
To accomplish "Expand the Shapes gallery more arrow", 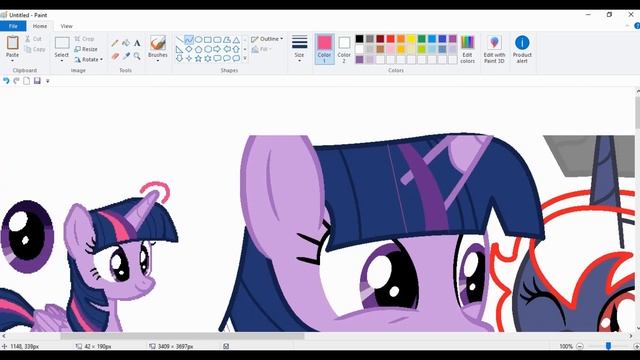I will point(245,58).
